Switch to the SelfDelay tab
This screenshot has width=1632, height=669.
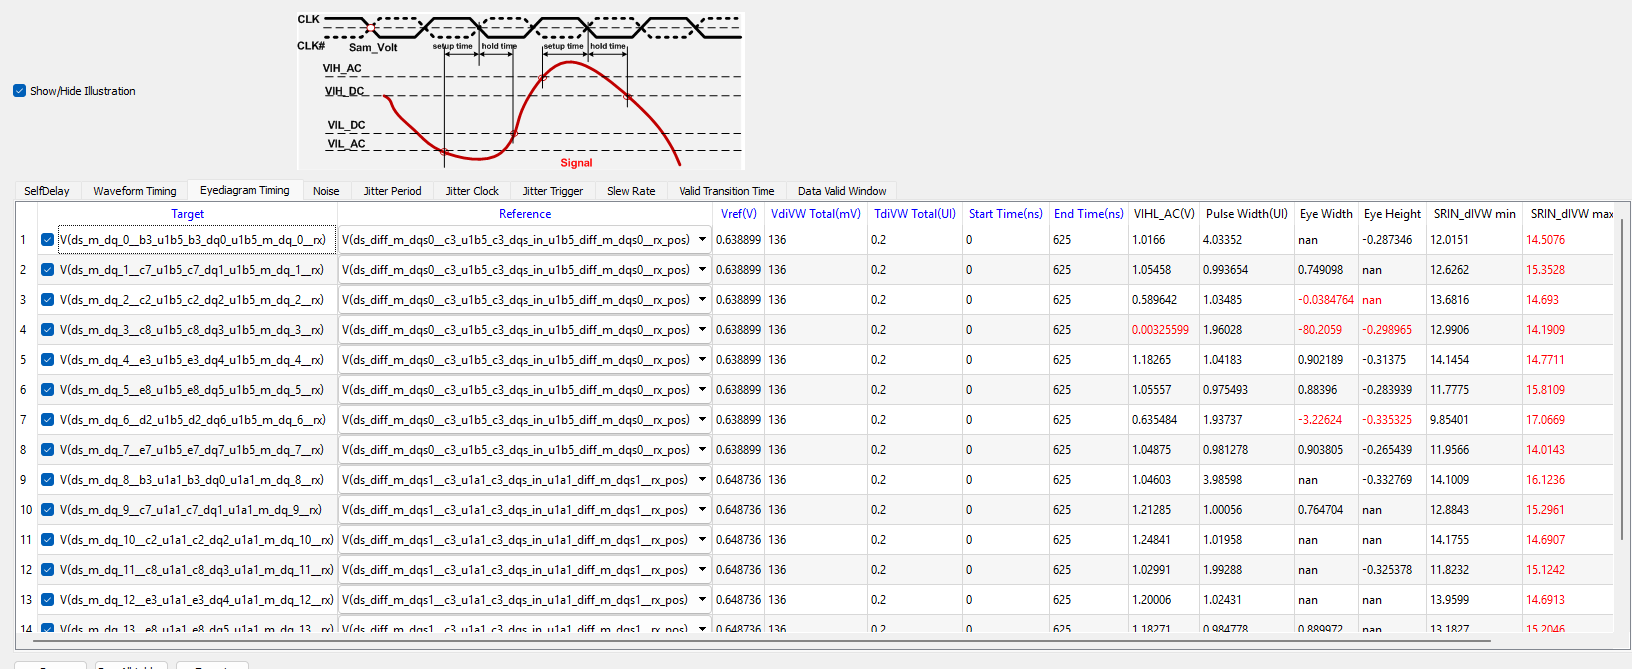coord(47,191)
